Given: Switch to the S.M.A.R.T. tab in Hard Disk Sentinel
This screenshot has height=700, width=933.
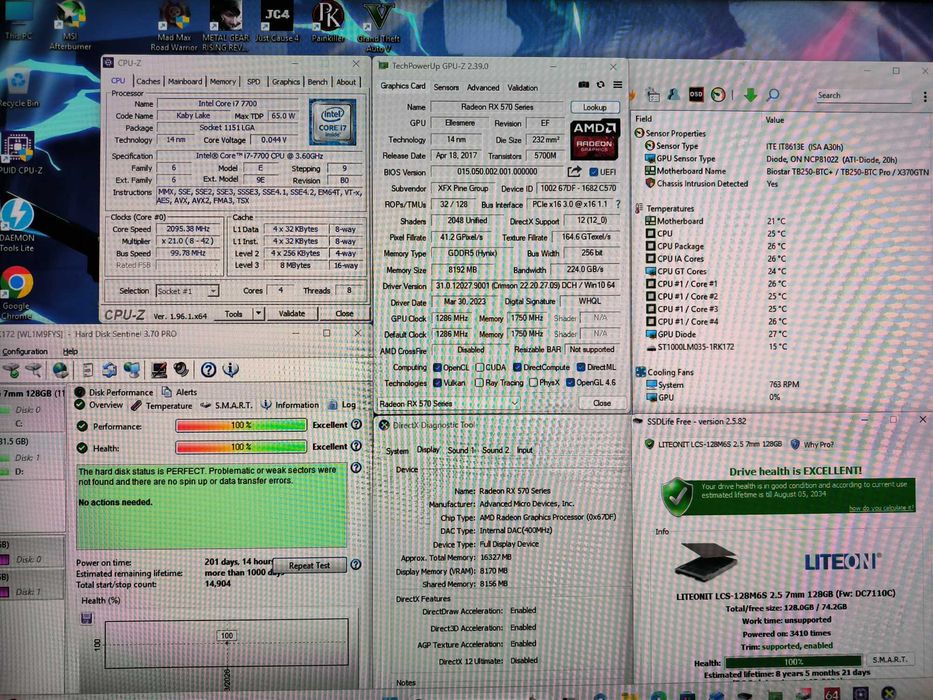Looking at the screenshot, I should [227, 405].
